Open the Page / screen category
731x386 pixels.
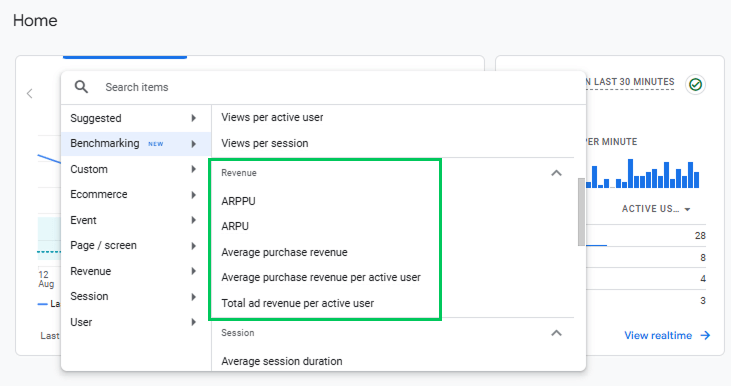(x=136, y=246)
